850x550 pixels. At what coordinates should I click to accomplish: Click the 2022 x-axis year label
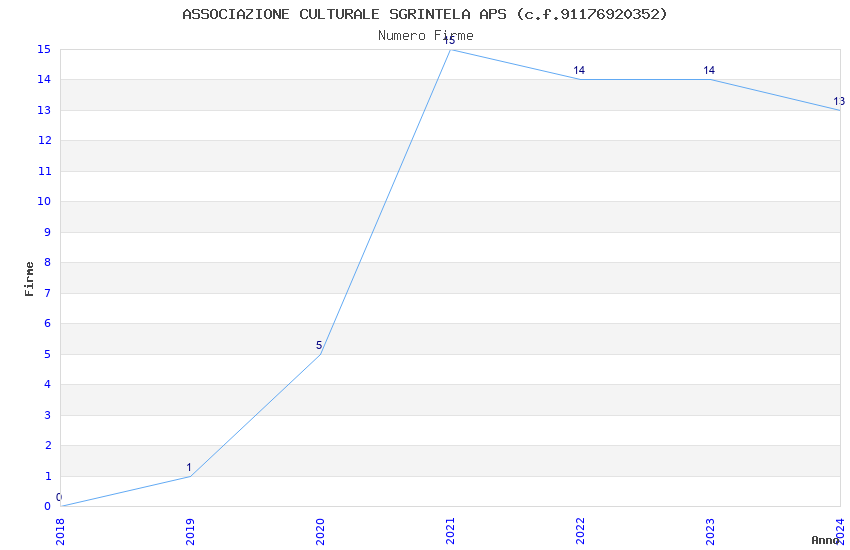point(580,532)
